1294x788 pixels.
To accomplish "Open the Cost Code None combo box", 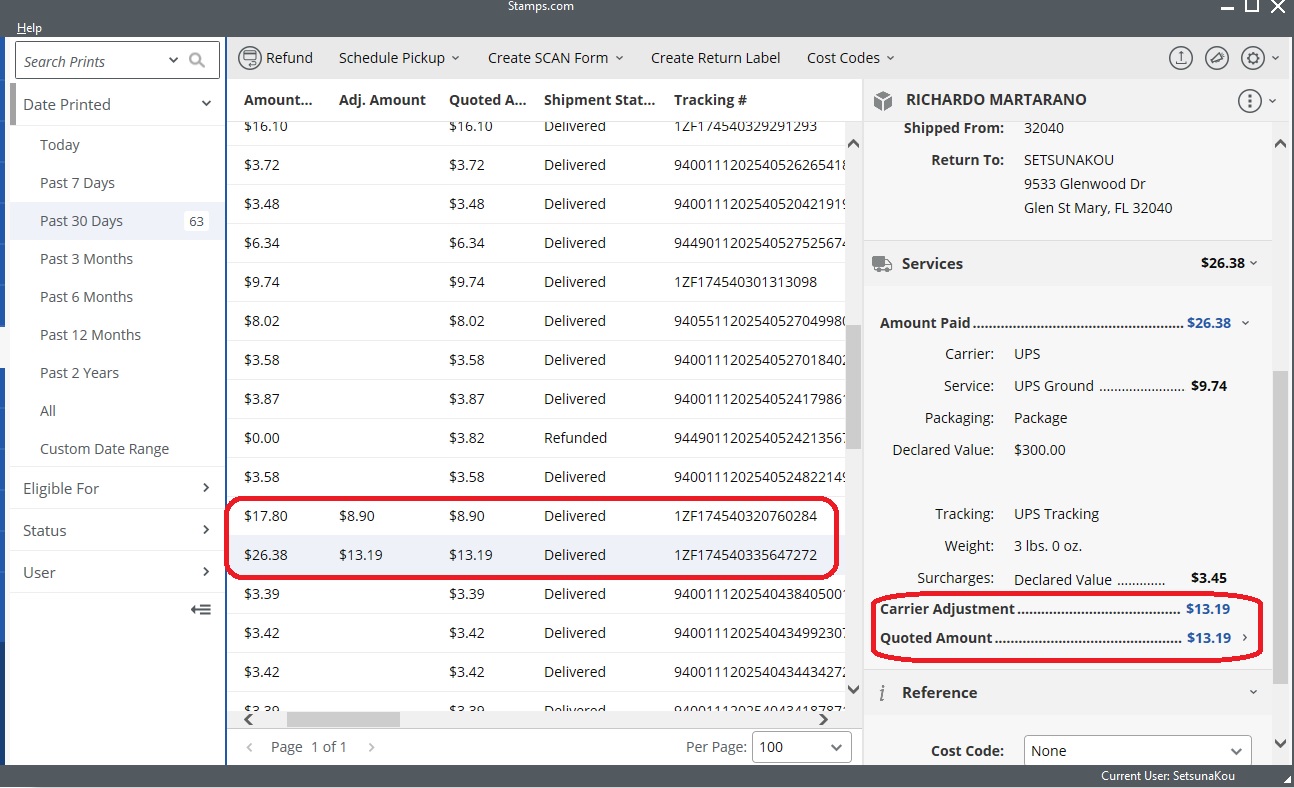I will coord(1137,750).
